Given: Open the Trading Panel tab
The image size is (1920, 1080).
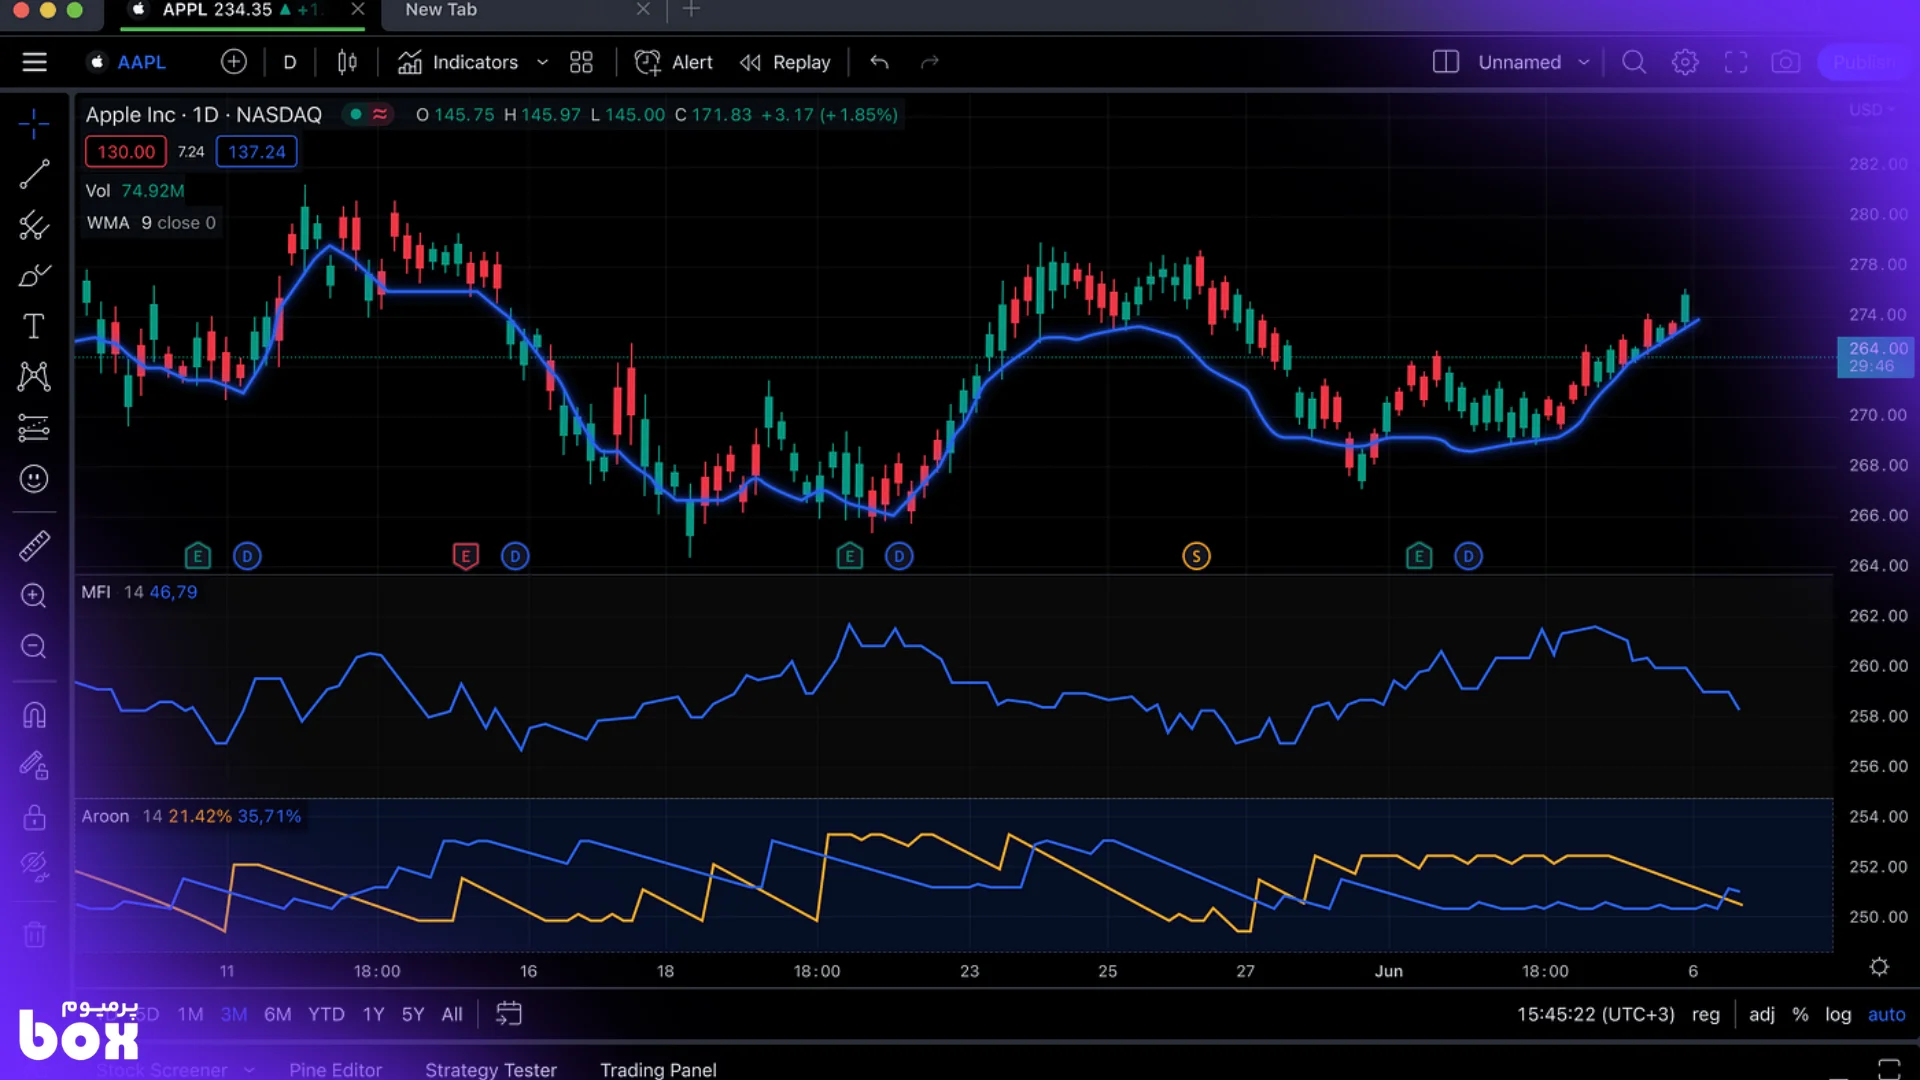Looking at the screenshot, I should (658, 1069).
